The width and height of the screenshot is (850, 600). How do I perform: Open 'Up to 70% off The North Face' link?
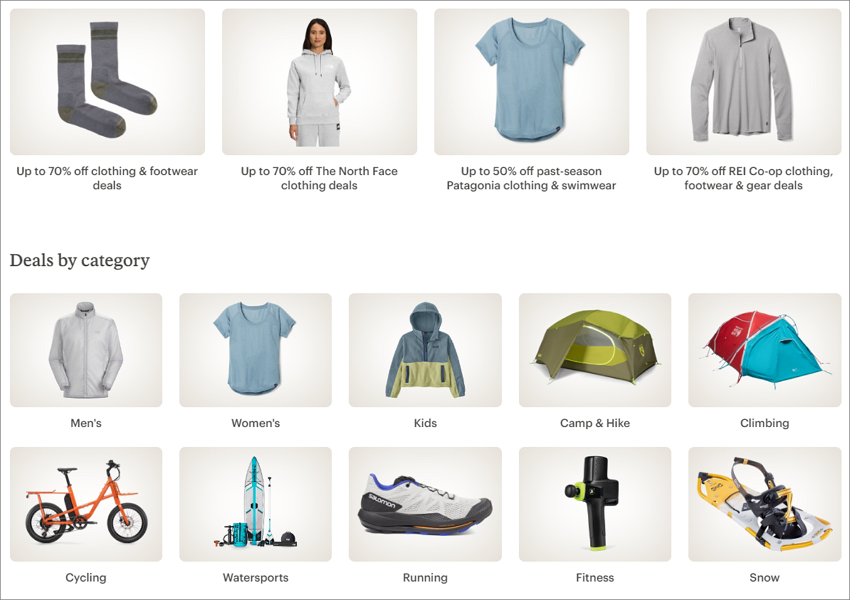point(319,178)
